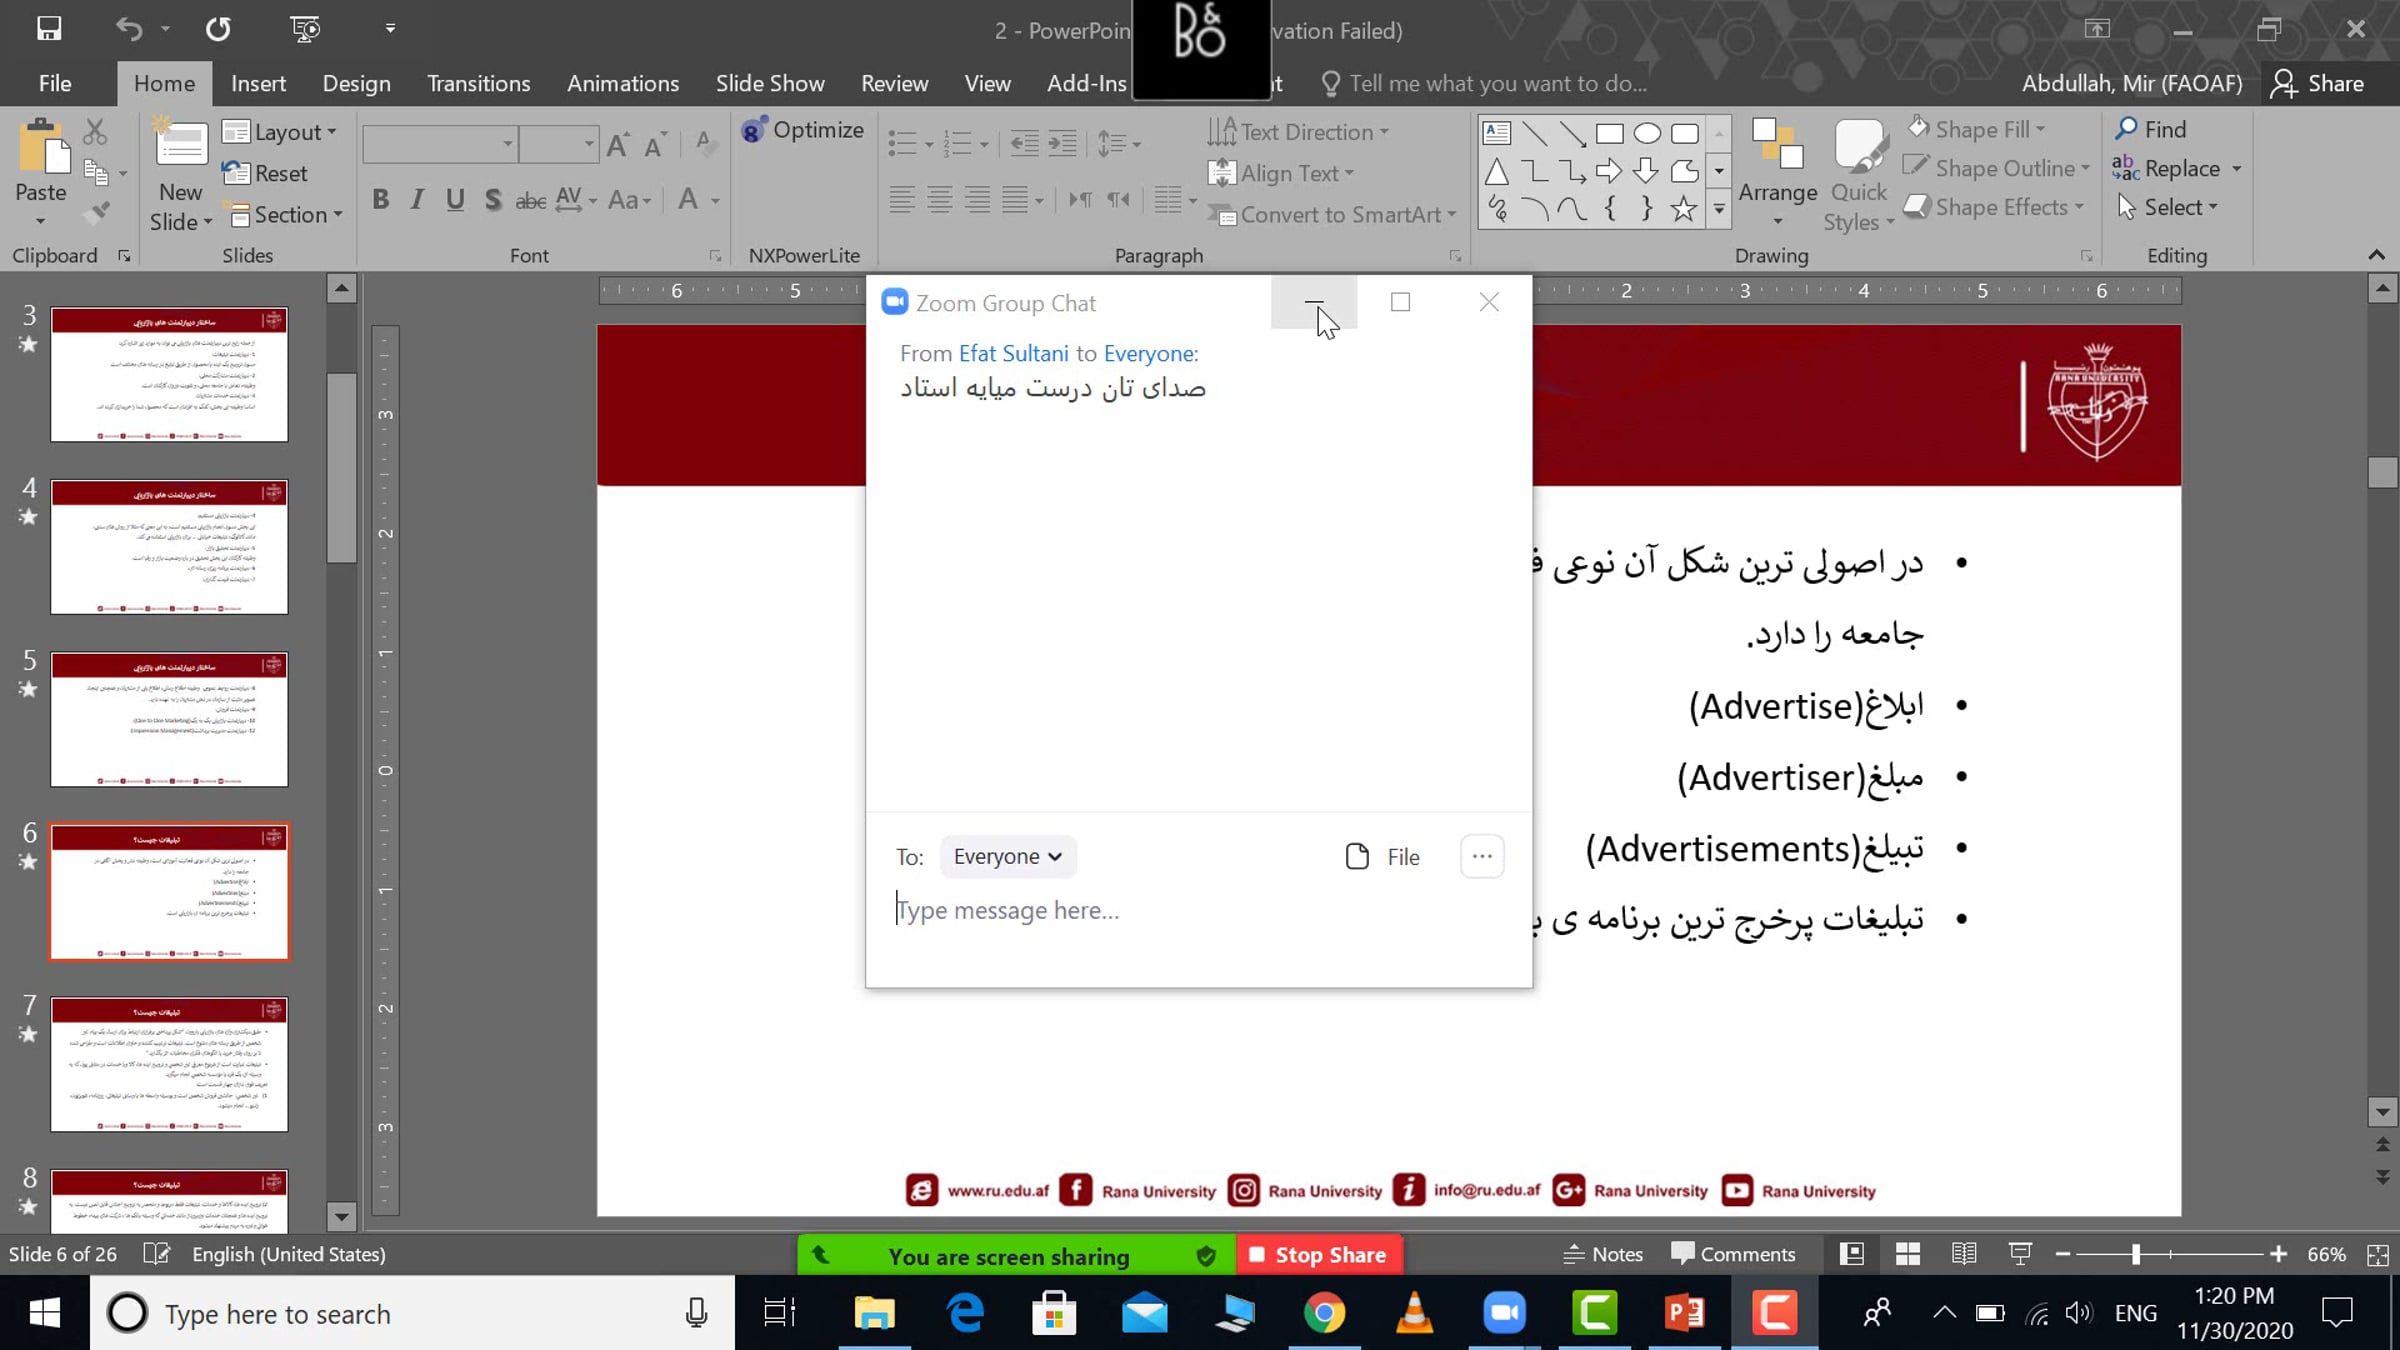Viewport: 2400px width, 1350px height.
Task: Open VLC media player from taskbar
Action: pos(1414,1313)
